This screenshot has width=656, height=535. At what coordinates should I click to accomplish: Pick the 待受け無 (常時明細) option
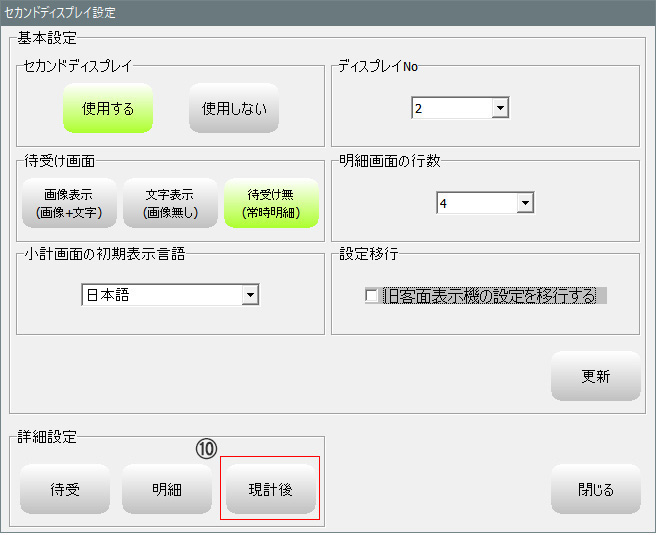pos(271,204)
